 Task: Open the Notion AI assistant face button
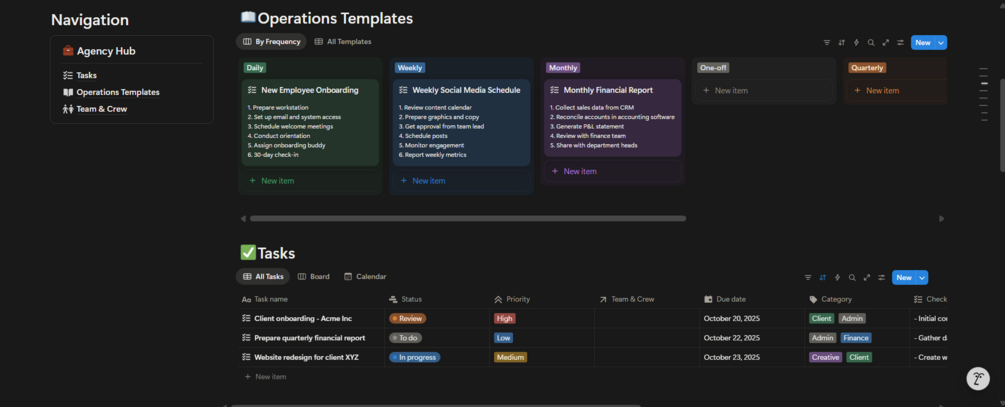click(978, 378)
